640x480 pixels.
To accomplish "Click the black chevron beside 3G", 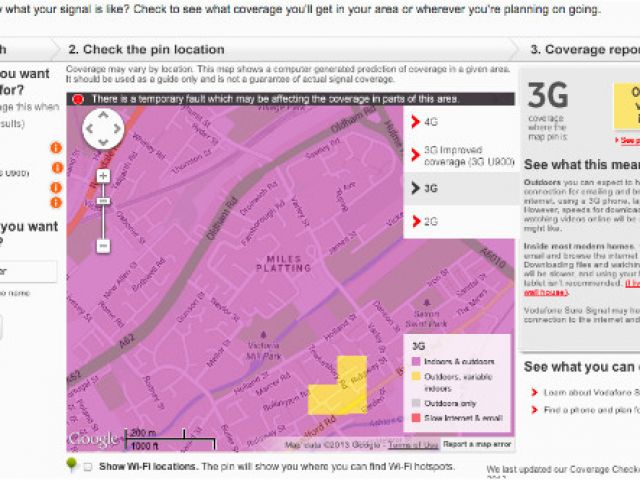I will click(415, 188).
